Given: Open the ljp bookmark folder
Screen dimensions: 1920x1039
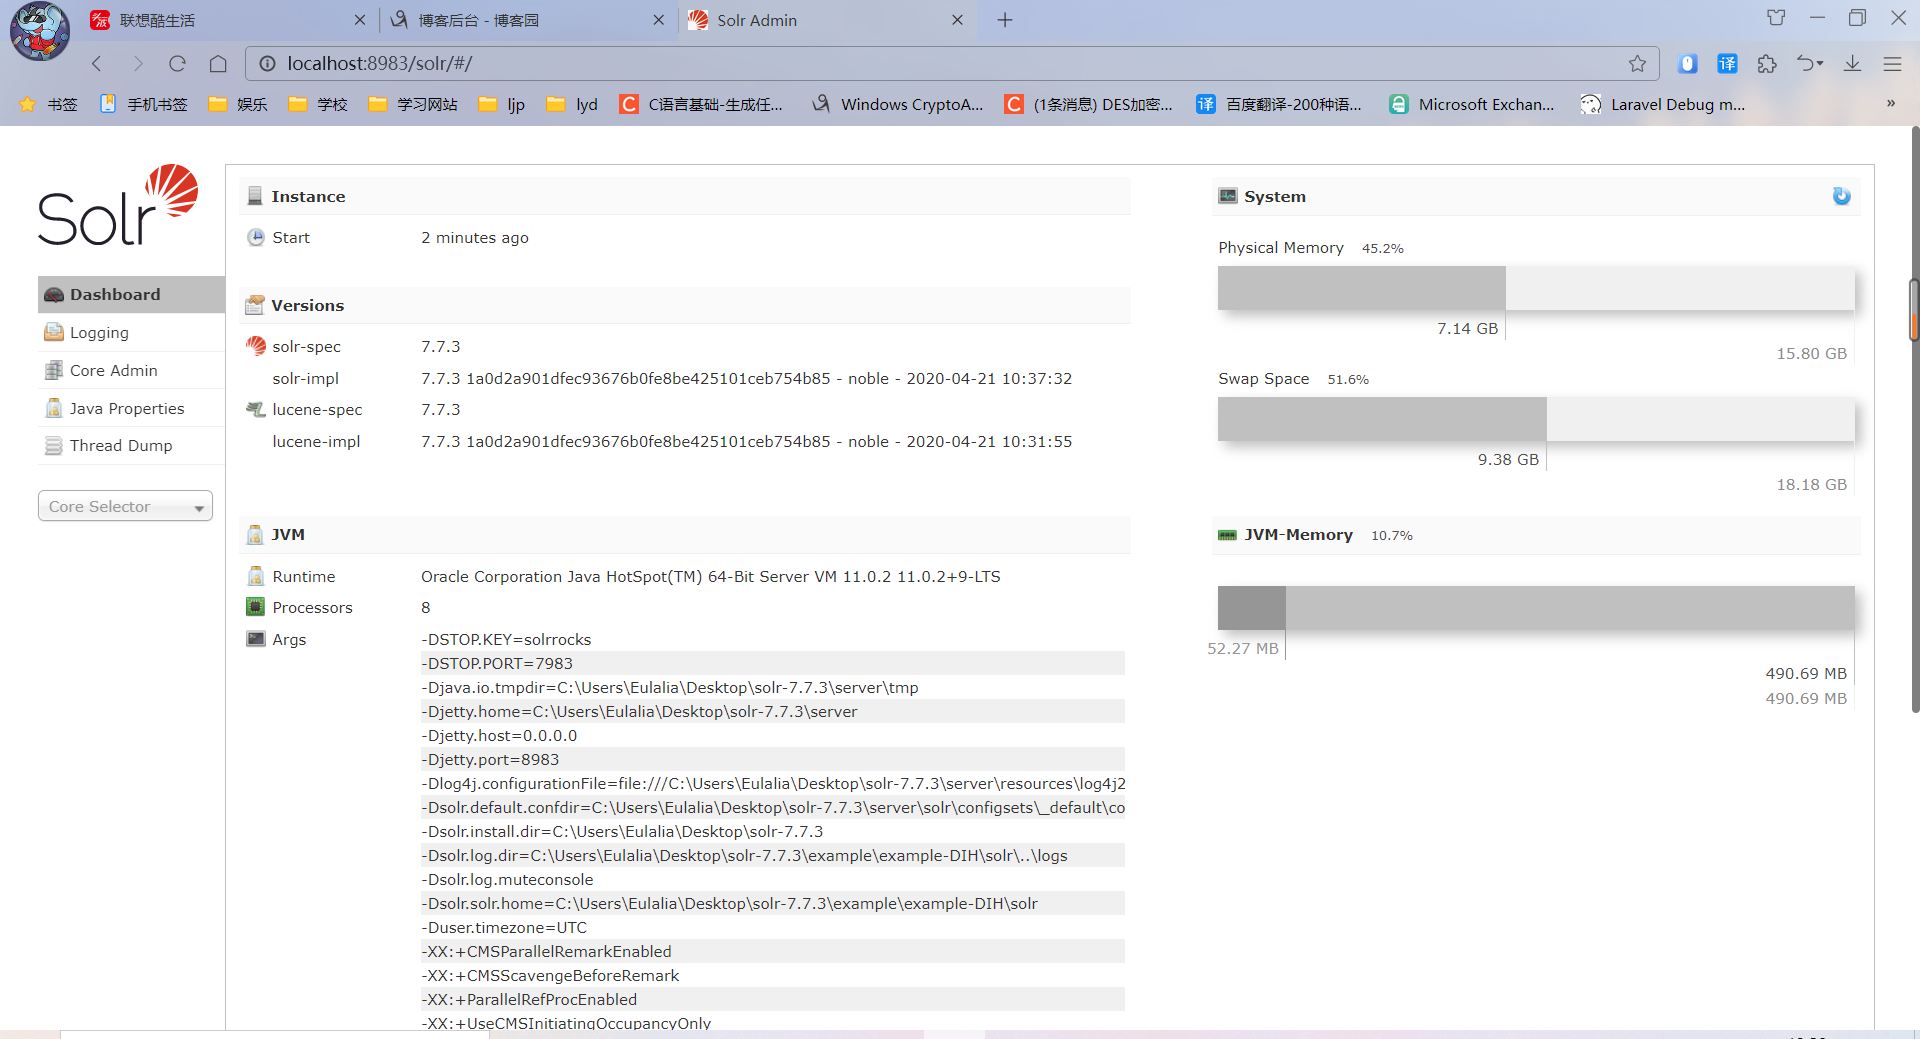Looking at the screenshot, I should (502, 104).
